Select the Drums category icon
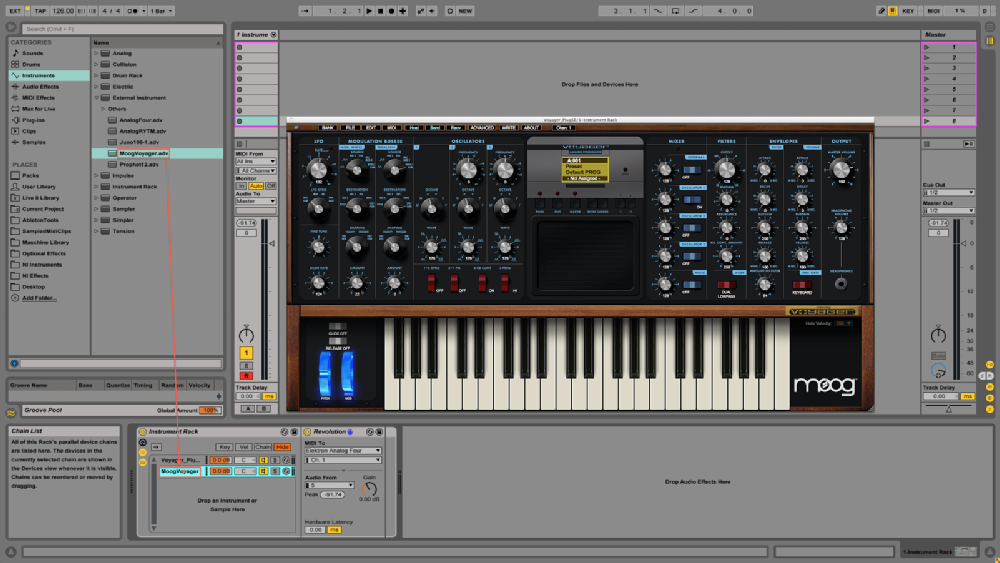The image size is (1000, 563). tap(14, 64)
